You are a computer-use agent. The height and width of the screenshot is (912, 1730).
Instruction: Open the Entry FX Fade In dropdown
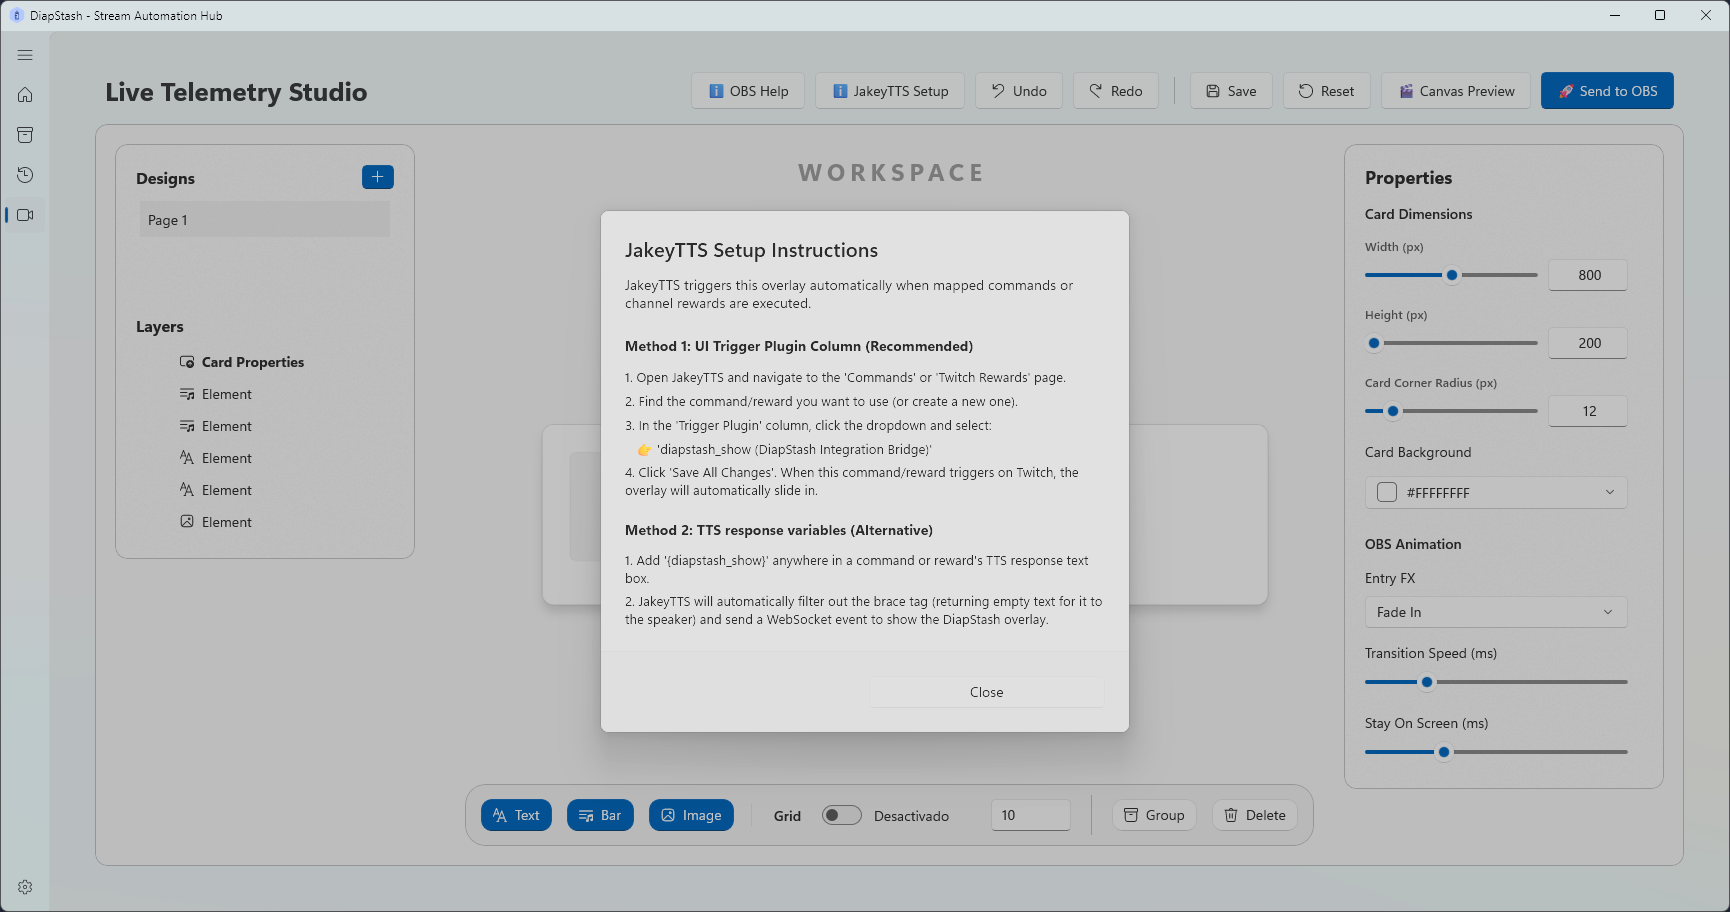pyautogui.click(x=1496, y=612)
